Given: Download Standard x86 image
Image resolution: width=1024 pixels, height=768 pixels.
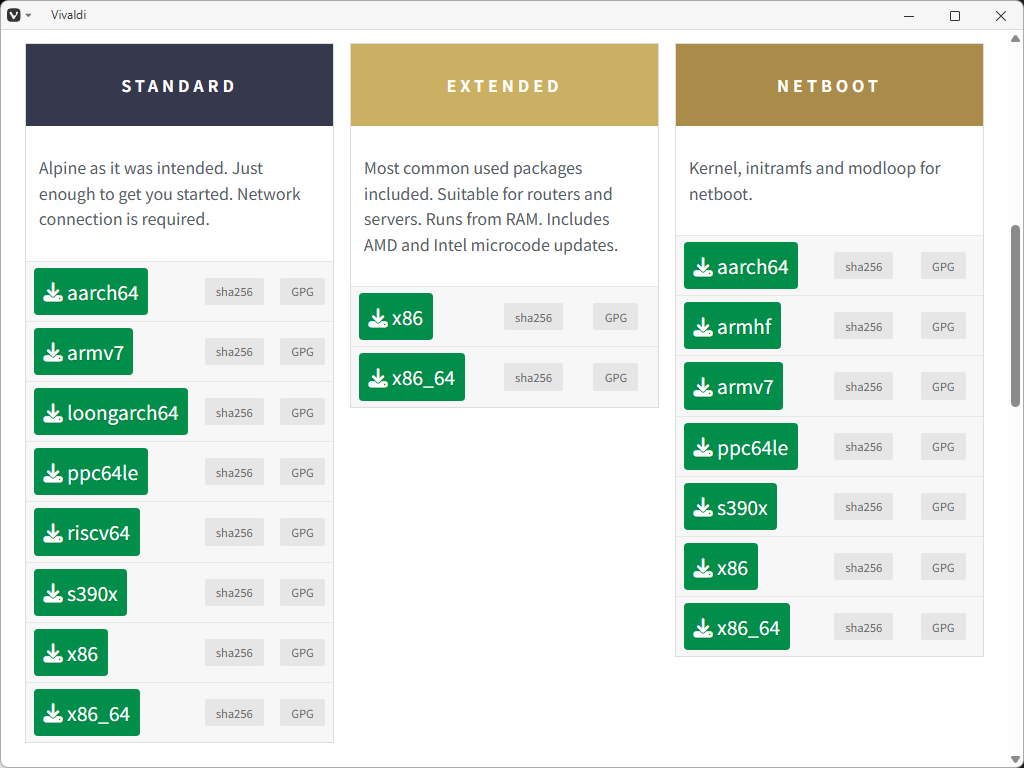Looking at the screenshot, I should (x=71, y=653).
